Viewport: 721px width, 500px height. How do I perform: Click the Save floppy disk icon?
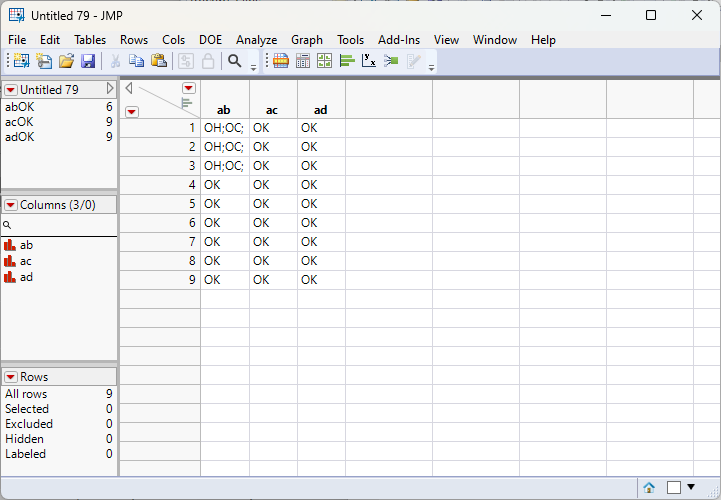[x=88, y=61]
